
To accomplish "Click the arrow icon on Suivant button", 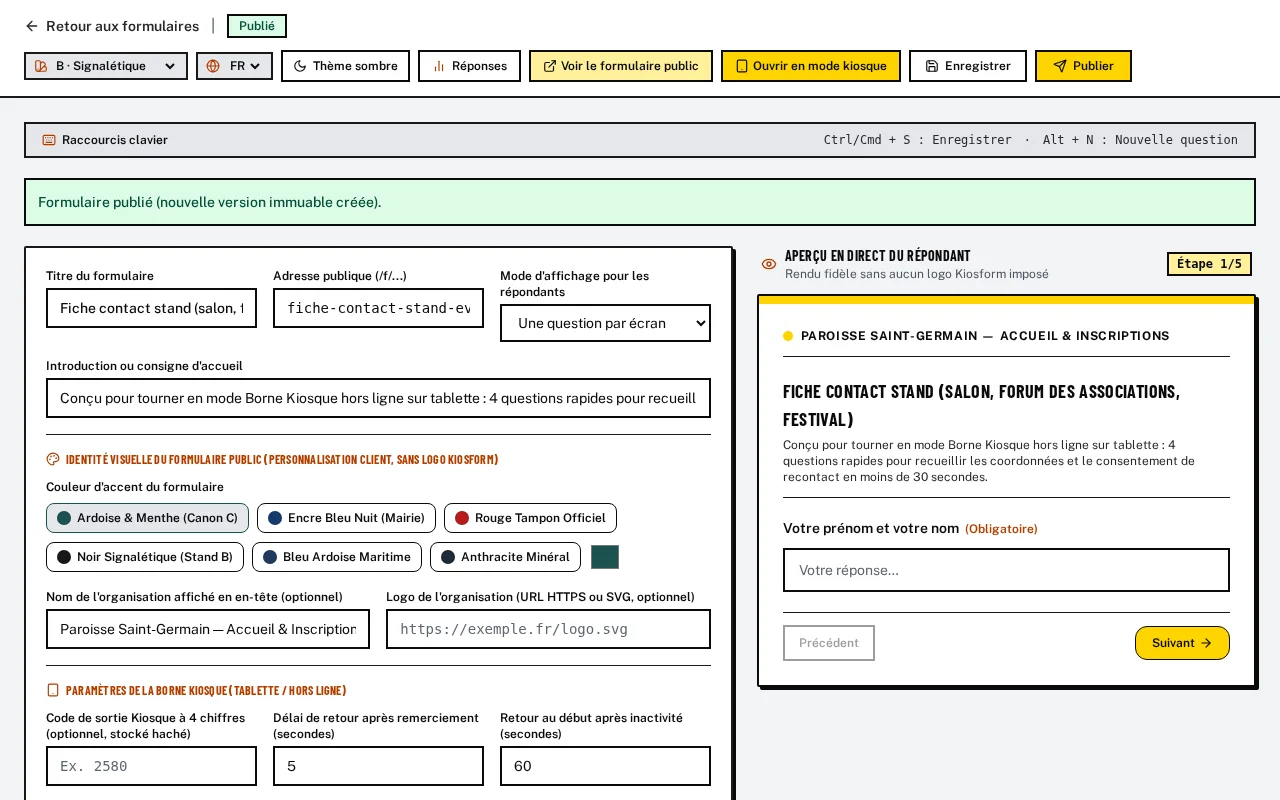I will (x=1206, y=643).
